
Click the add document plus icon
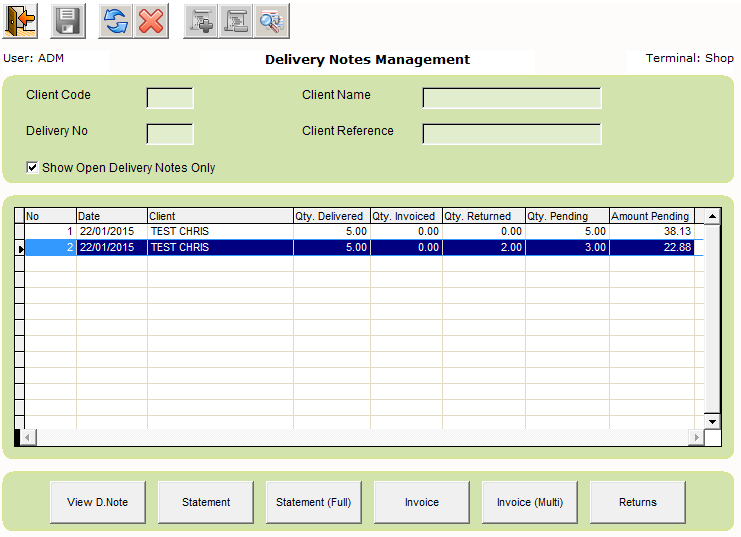pyautogui.click(x=202, y=20)
